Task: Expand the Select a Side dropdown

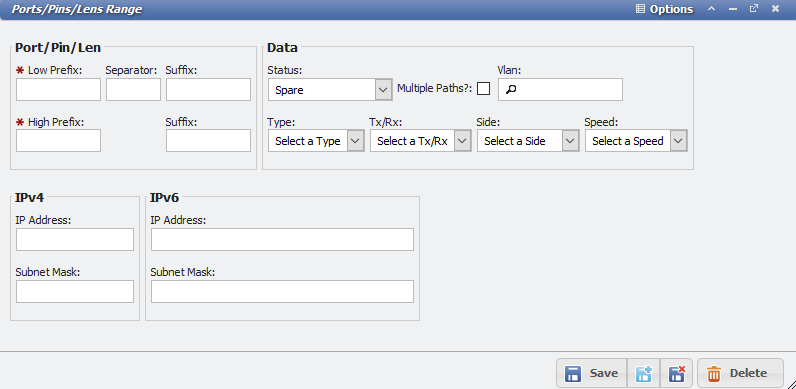Action: pyautogui.click(x=527, y=141)
